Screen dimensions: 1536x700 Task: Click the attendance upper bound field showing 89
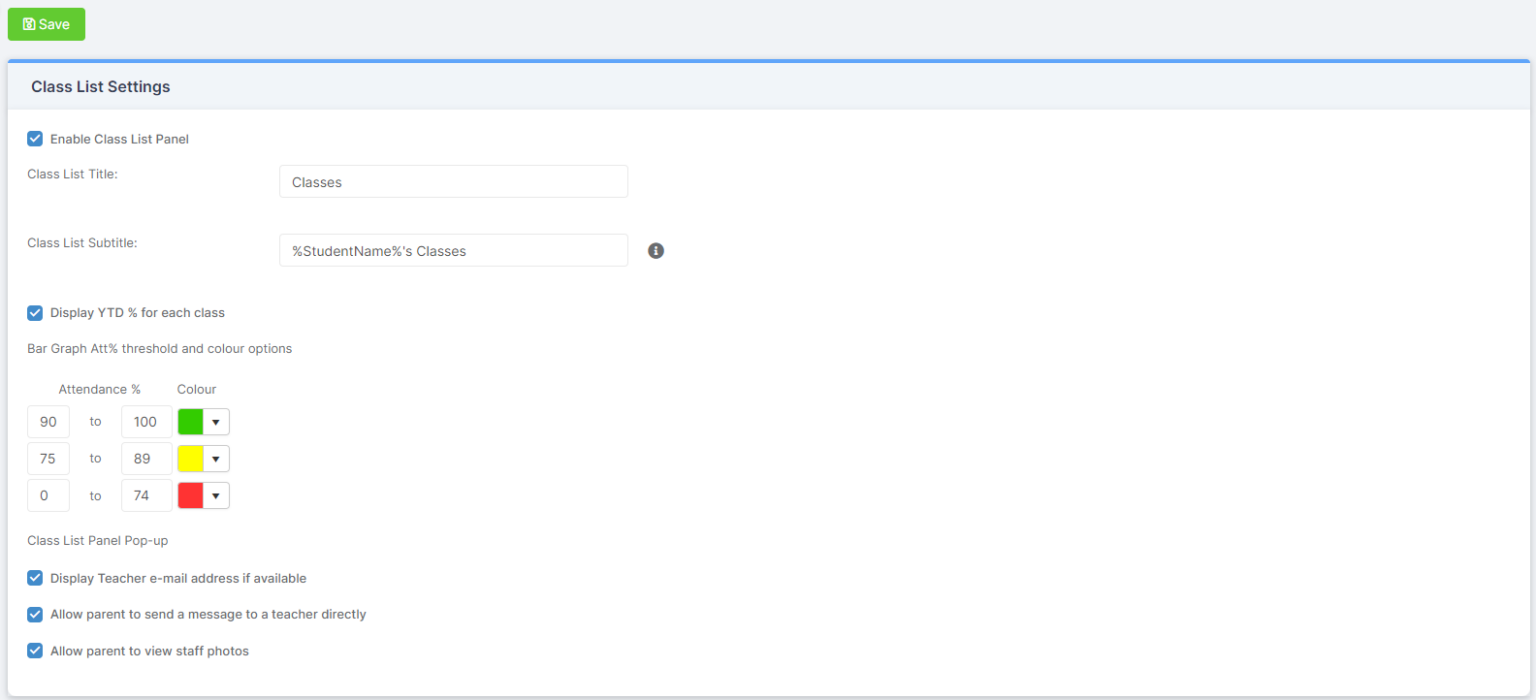tap(145, 459)
